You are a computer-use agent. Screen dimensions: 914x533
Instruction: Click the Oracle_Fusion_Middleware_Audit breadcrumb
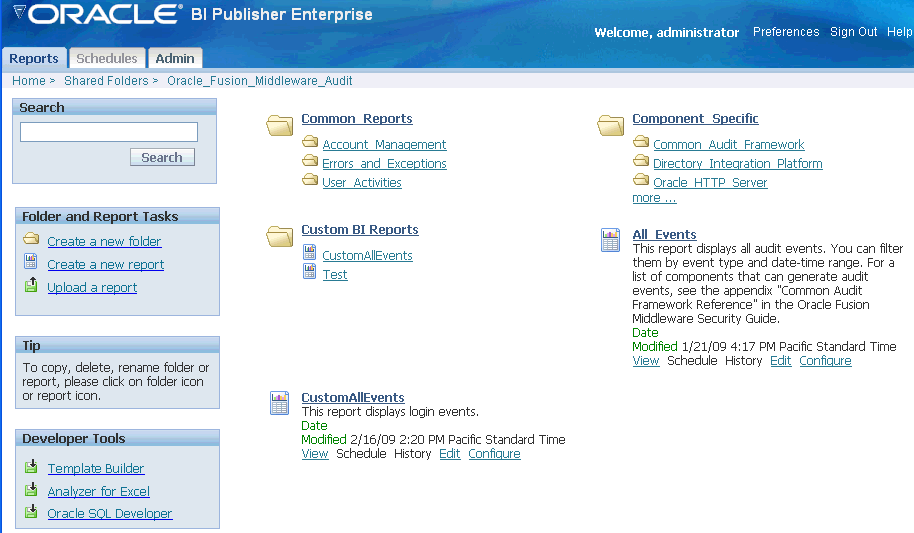[259, 80]
